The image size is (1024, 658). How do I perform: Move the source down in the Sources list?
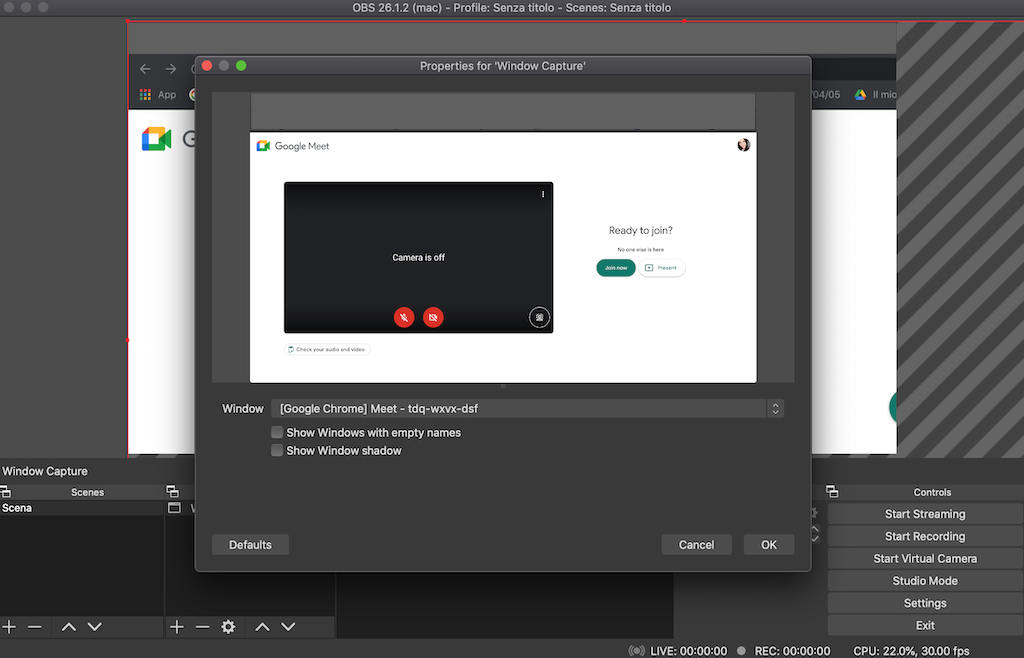(288, 627)
